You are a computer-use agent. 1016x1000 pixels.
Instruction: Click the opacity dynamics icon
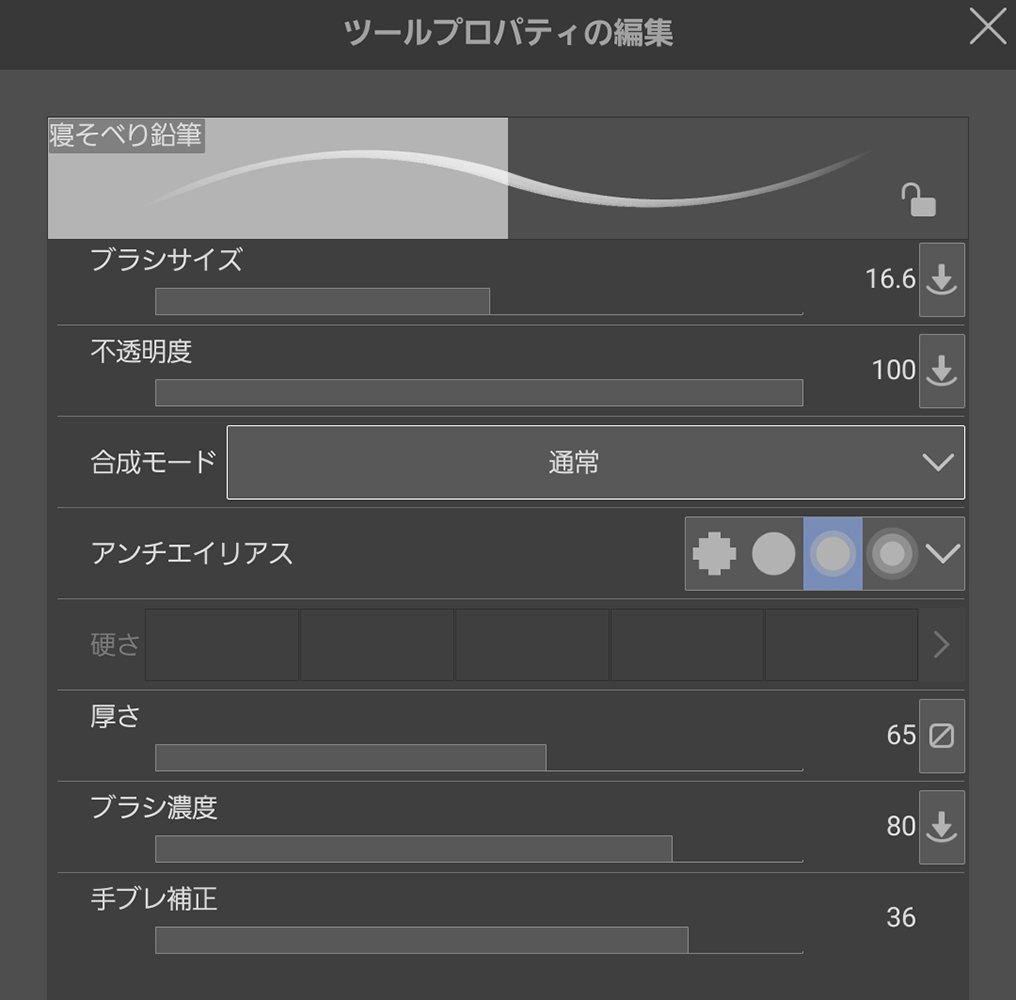coord(941,371)
